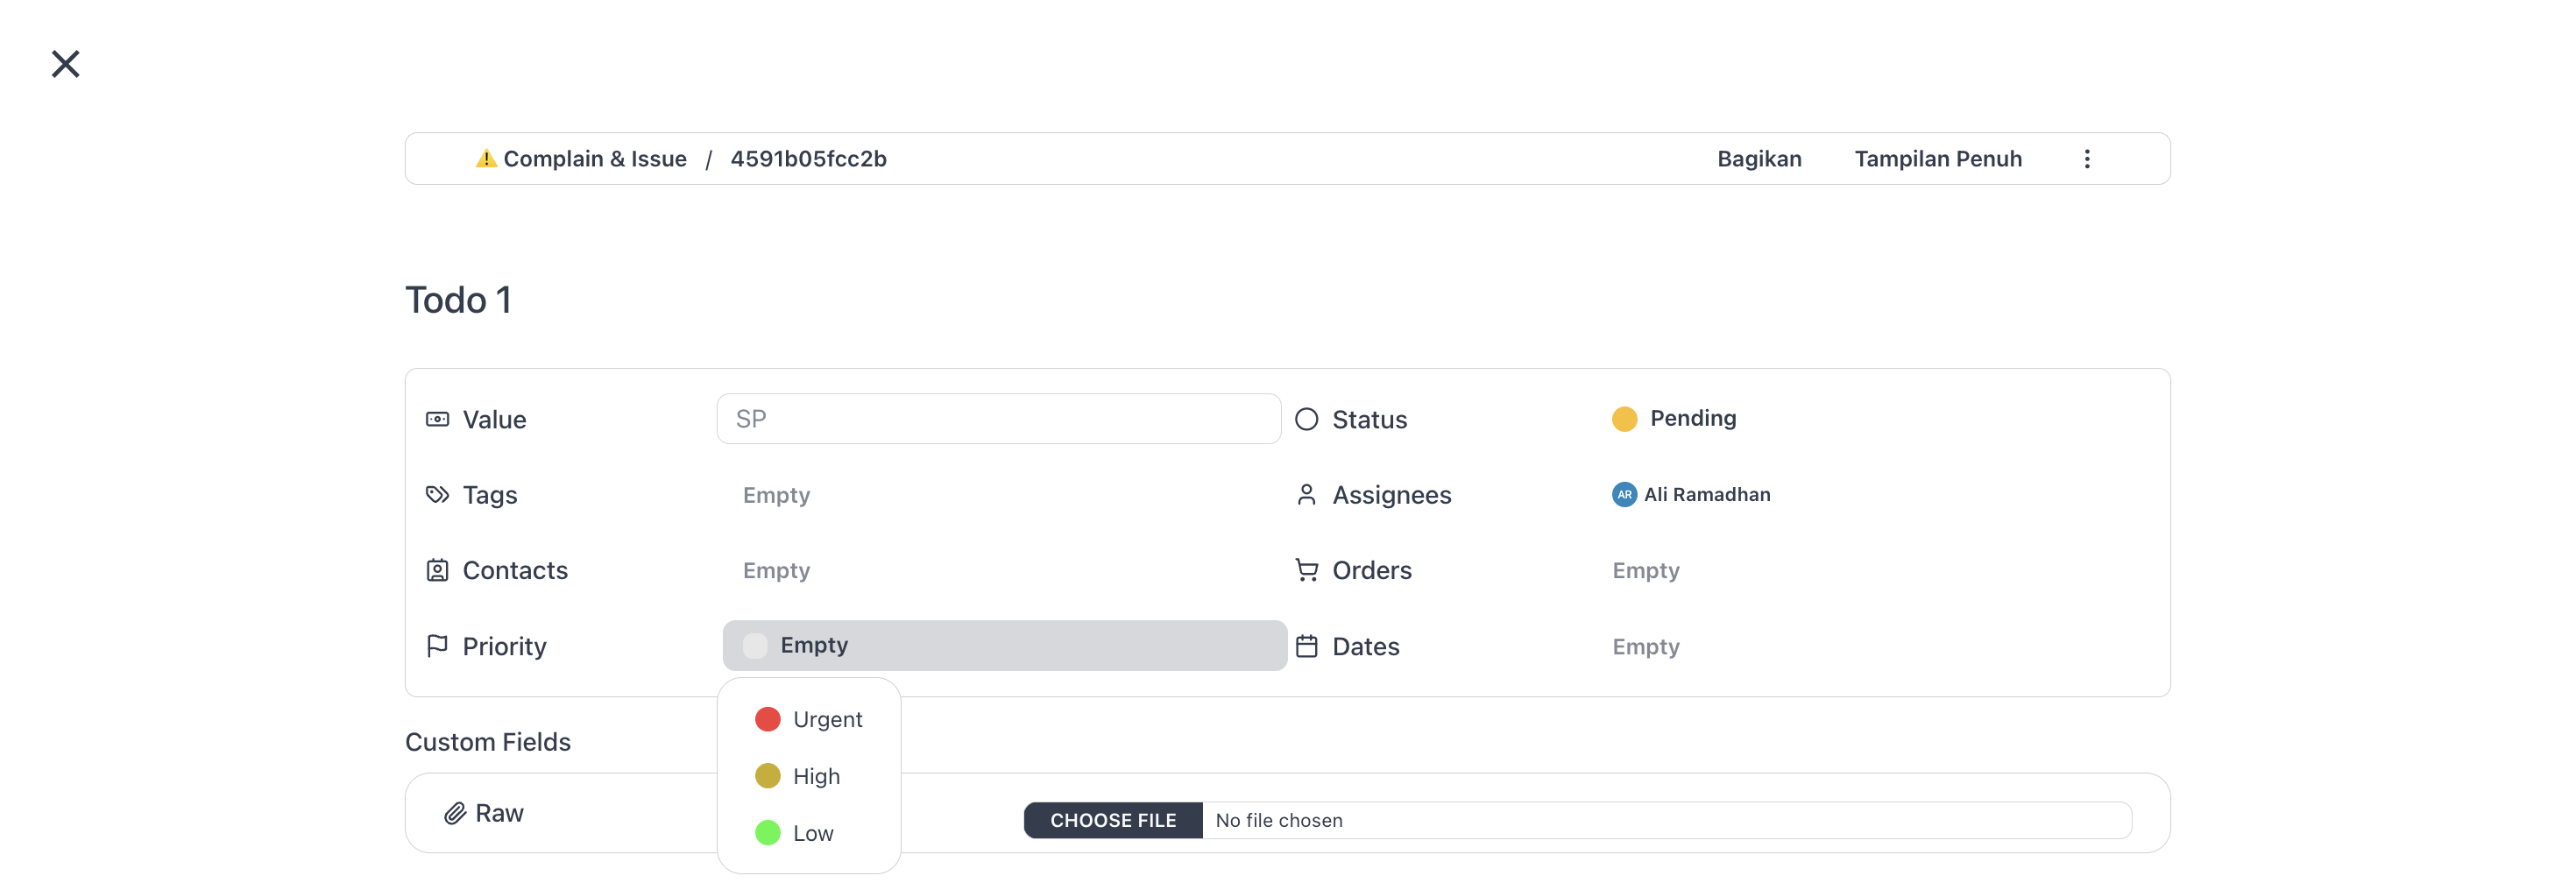Select Urgent priority option
Viewport: 2576px width, 883px height.
(808, 719)
